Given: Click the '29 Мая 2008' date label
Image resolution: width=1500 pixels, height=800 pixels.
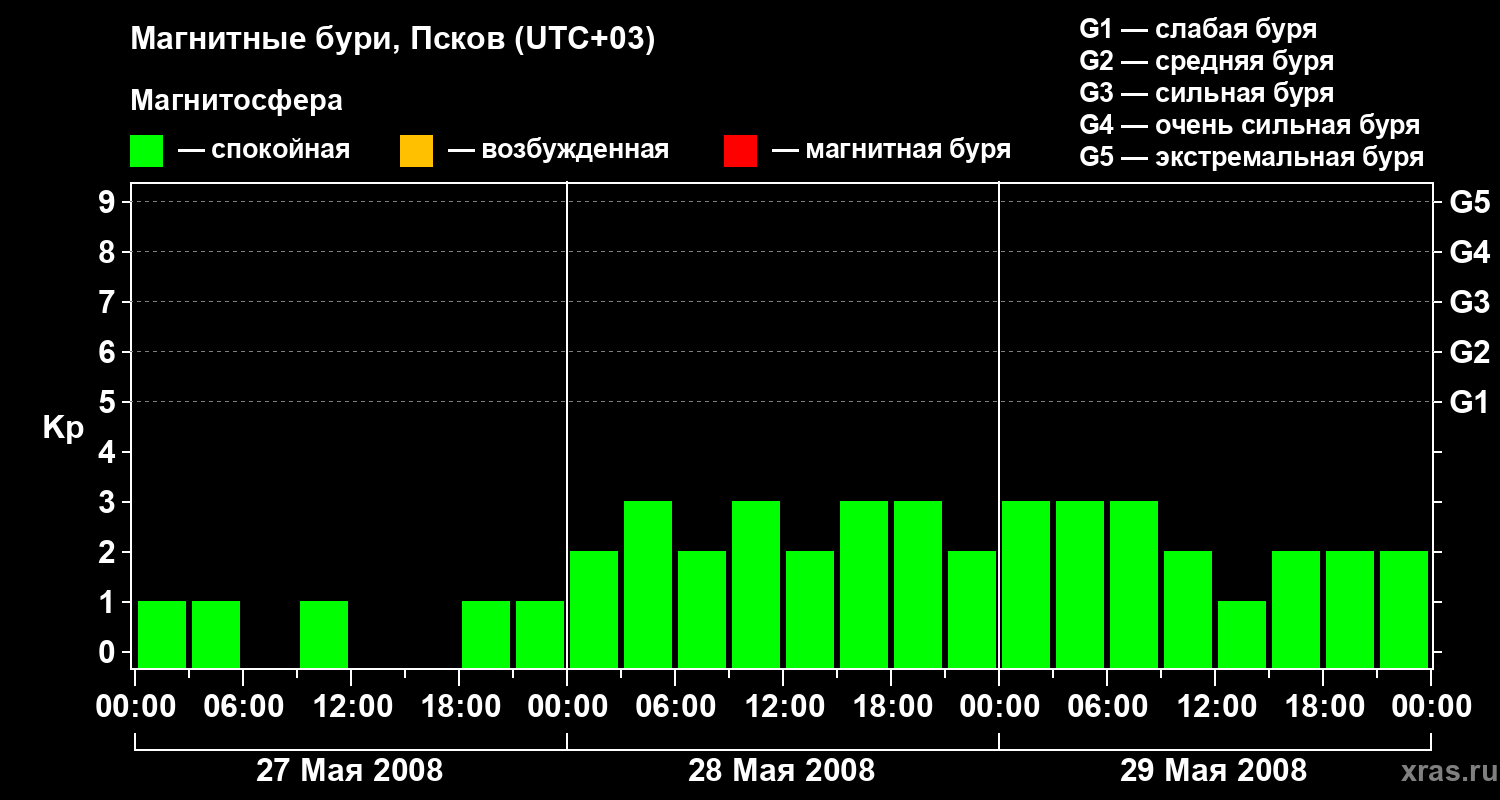Looking at the screenshot, I should [x=1214, y=771].
